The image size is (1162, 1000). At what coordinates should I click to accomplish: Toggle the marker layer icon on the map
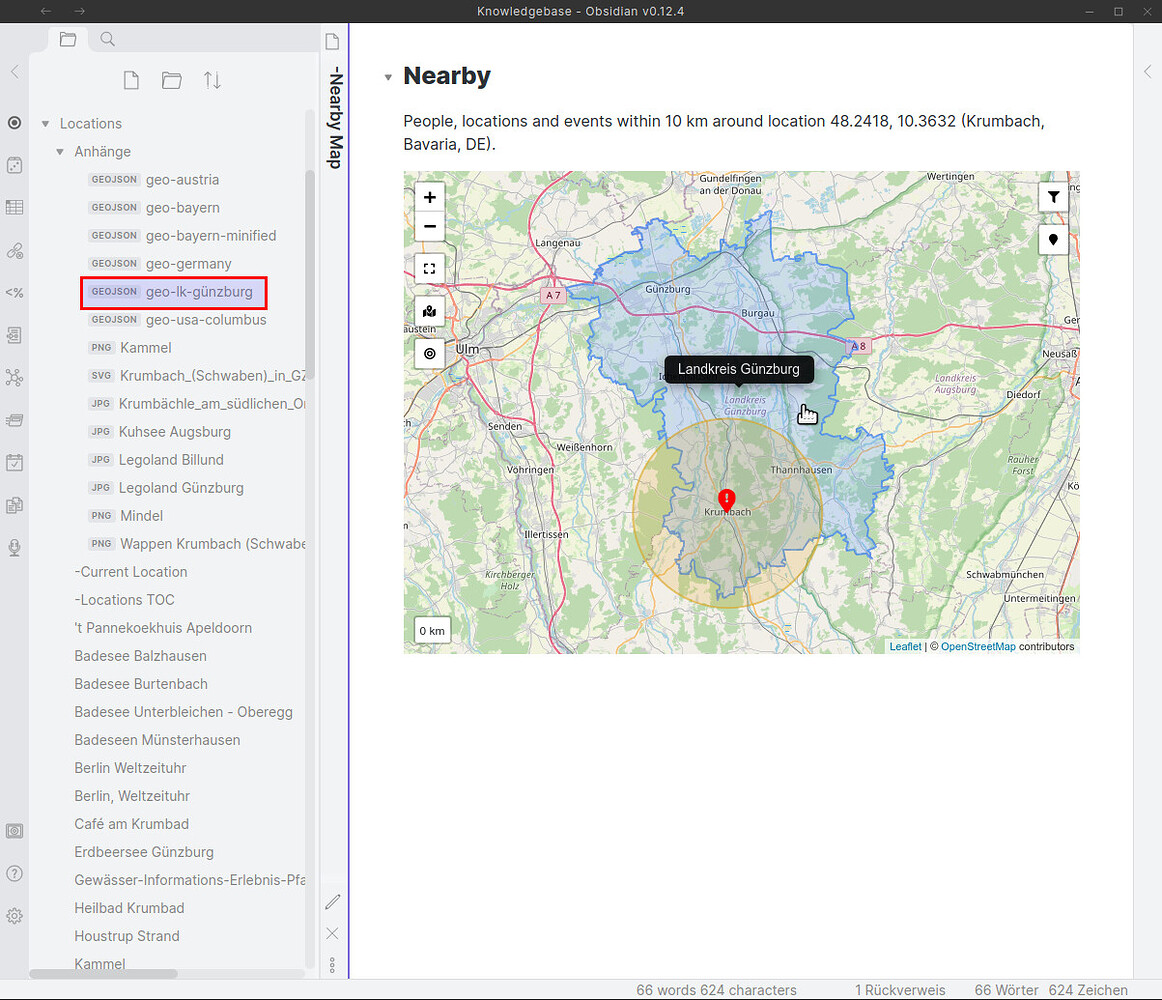[1053, 240]
